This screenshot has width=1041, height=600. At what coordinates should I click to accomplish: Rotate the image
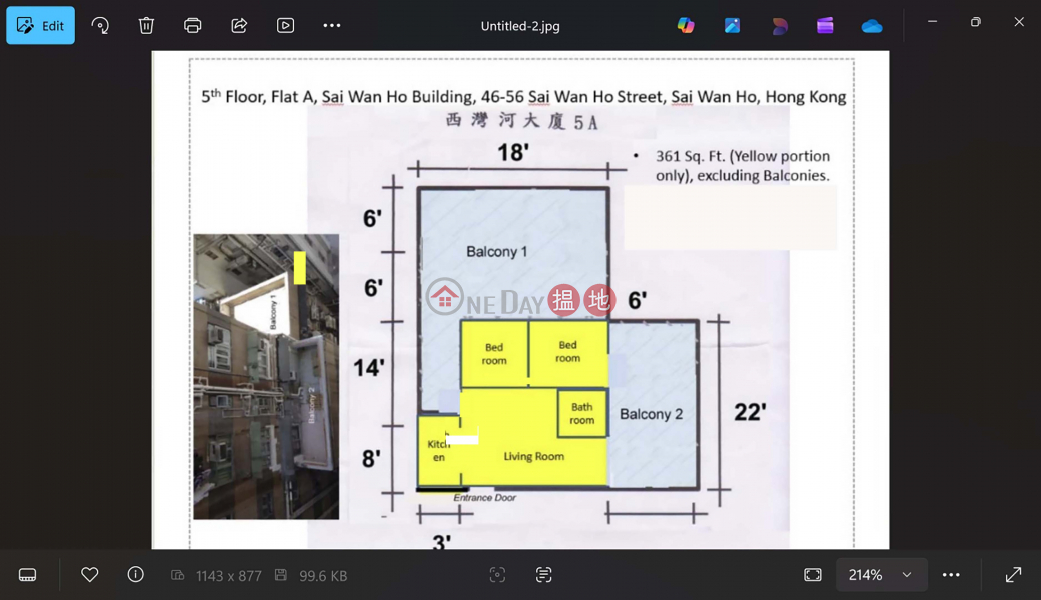(100, 25)
